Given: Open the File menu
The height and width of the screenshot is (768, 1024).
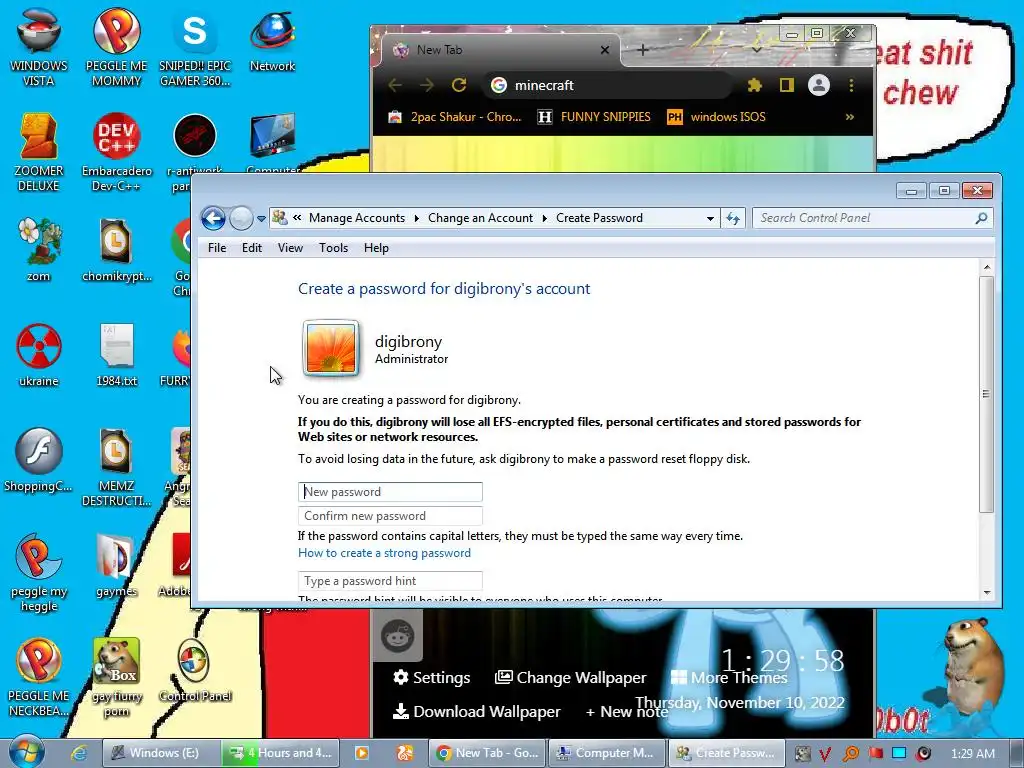Looking at the screenshot, I should coord(217,248).
